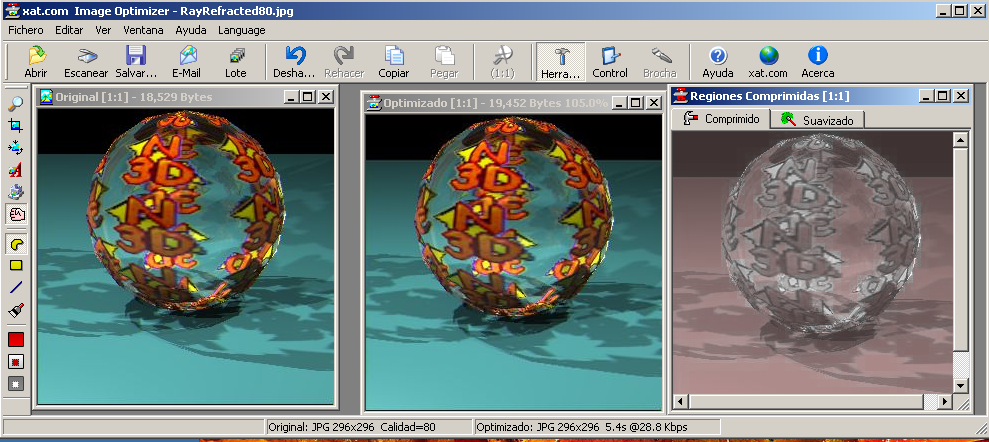The height and width of the screenshot is (442, 989).
Task: Open the Fichero menu
Action: (26, 30)
